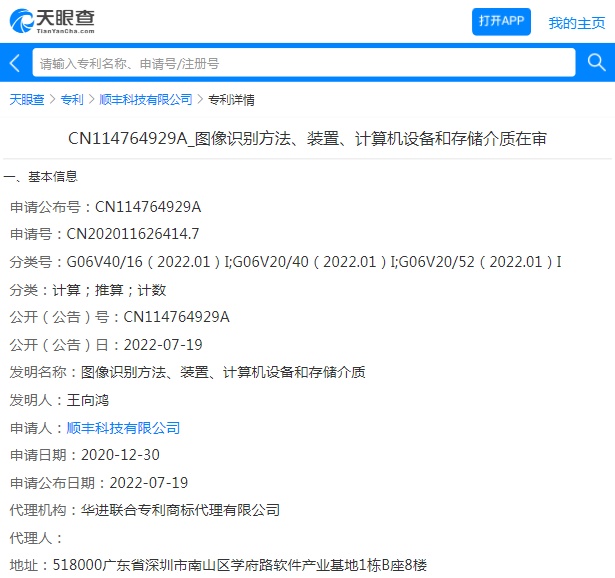The image size is (615, 578).
Task: Click the 代理人 label
Action: click(x=36, y=538)
